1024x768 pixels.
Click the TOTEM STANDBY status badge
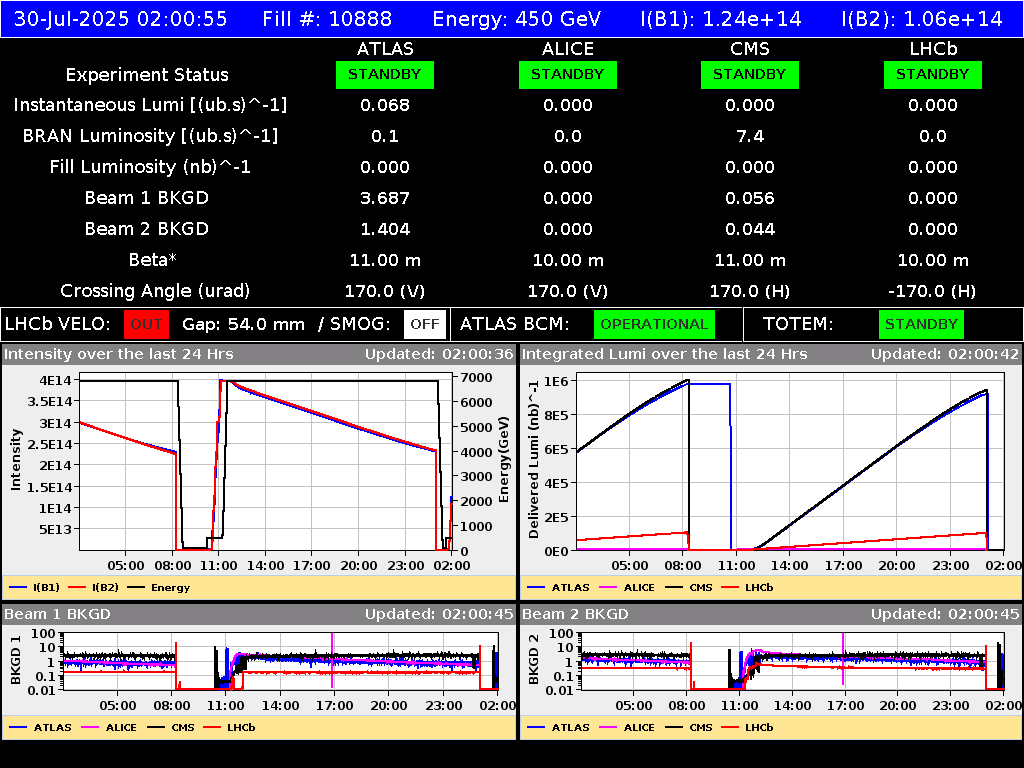[921, 325]
